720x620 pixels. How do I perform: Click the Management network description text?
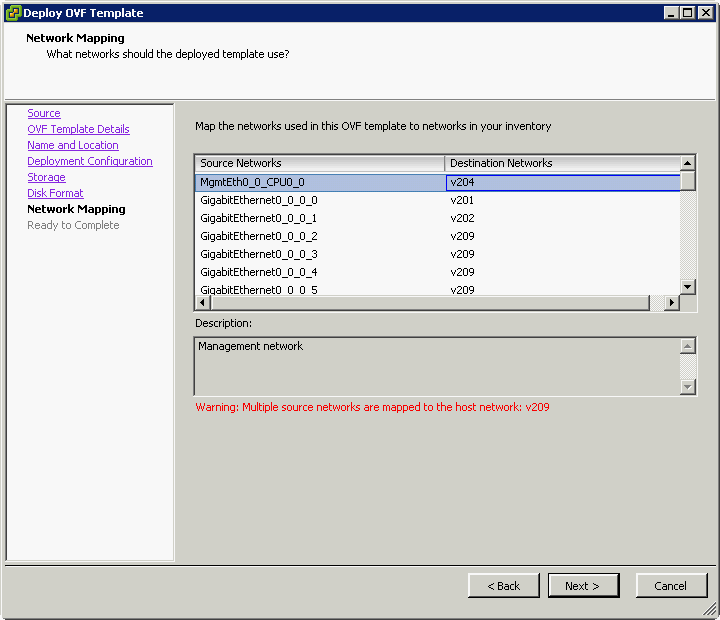tap(250, 346)
